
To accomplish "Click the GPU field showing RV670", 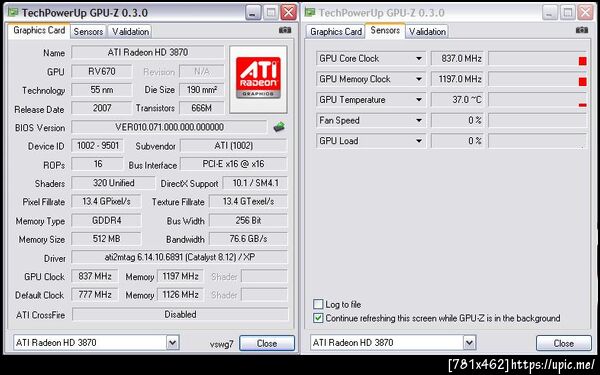I will tap(102, 71).
